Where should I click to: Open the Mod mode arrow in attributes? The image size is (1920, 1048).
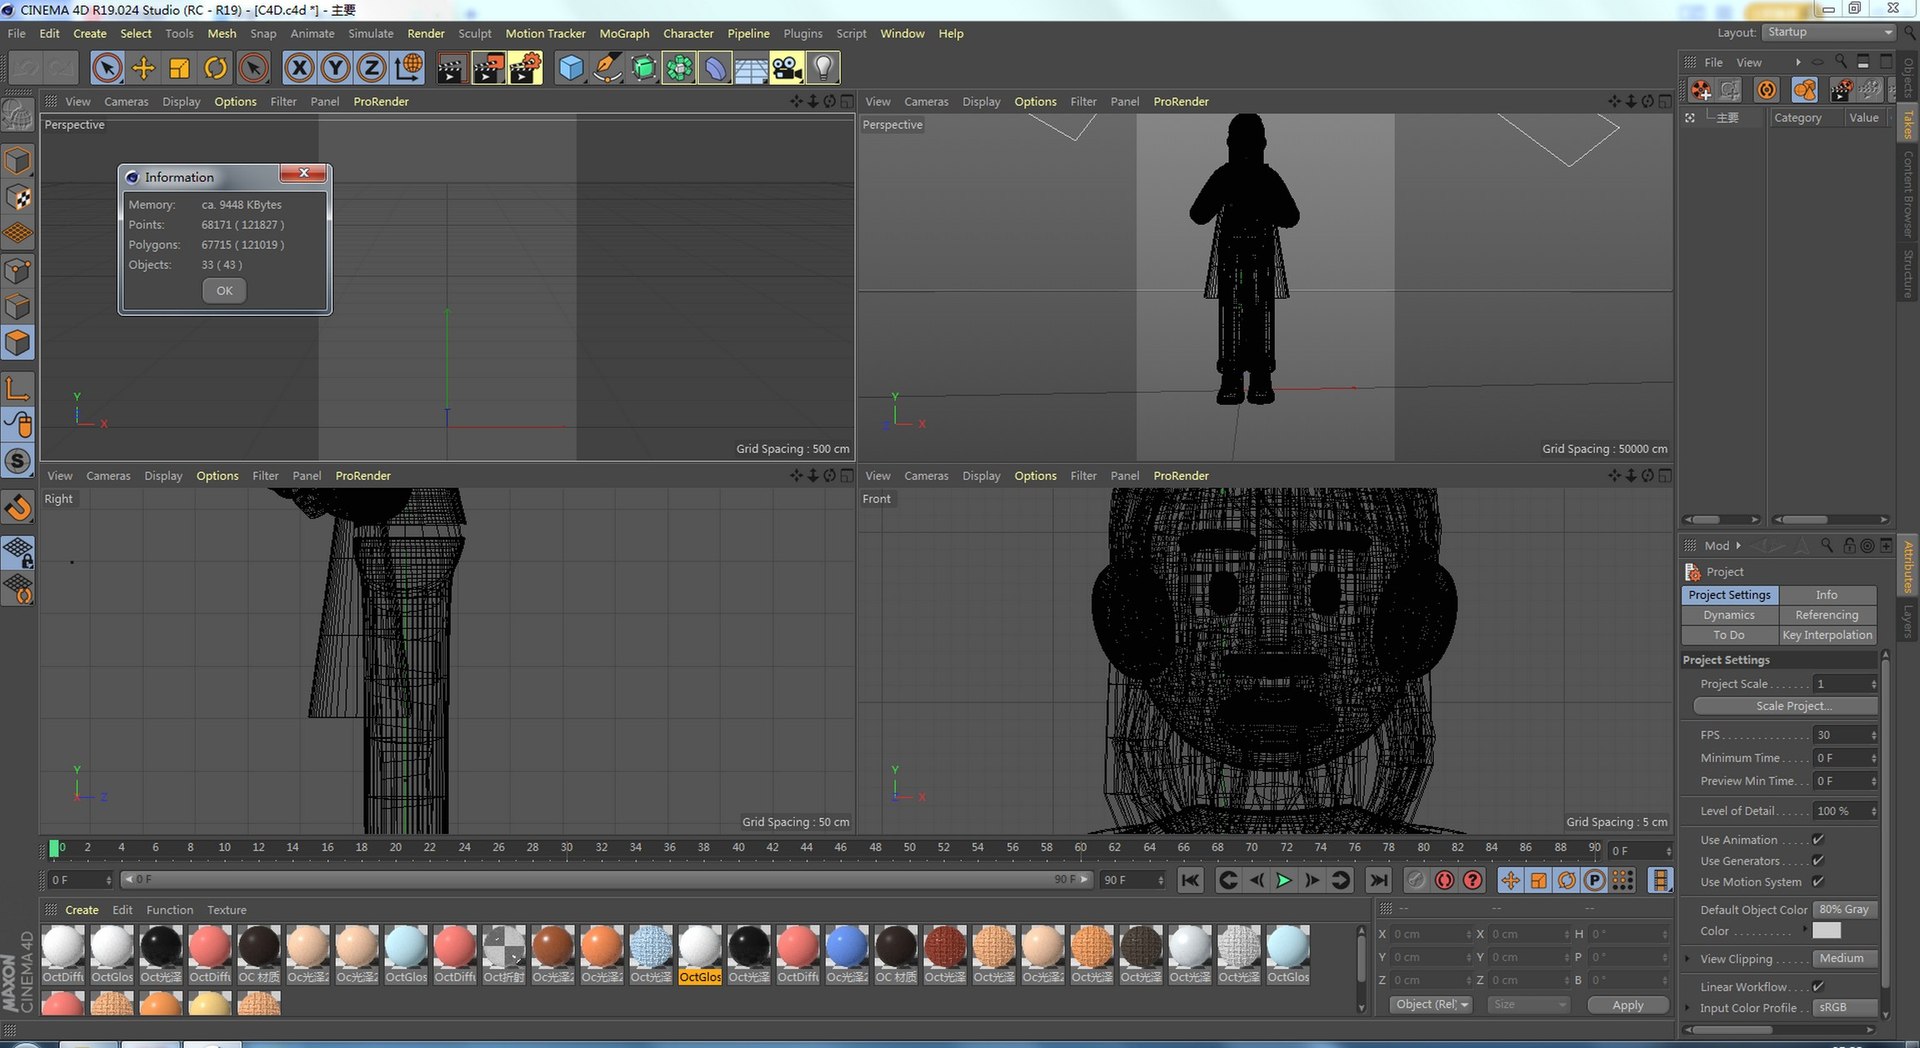tap(1738, 546)
